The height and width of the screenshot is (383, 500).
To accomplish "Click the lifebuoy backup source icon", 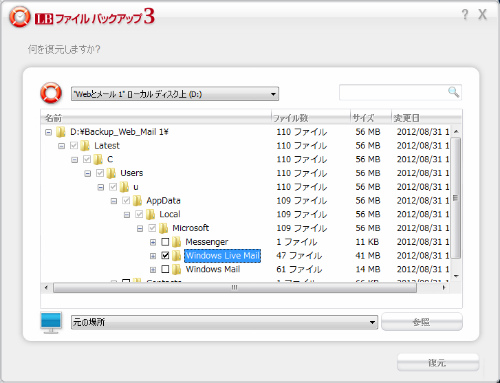I will point(51,93).
